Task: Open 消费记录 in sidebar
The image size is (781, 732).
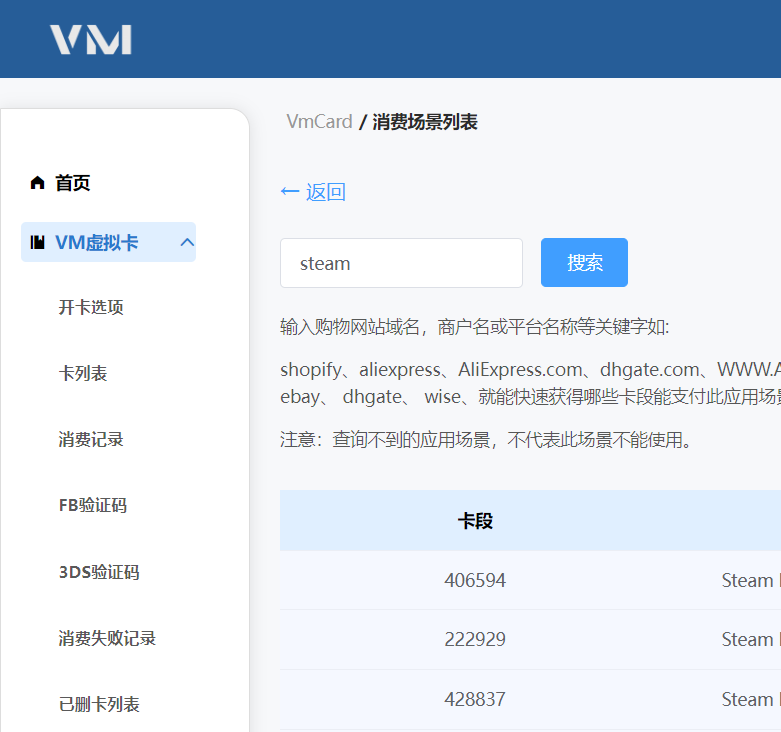Action: coord(91,439)
